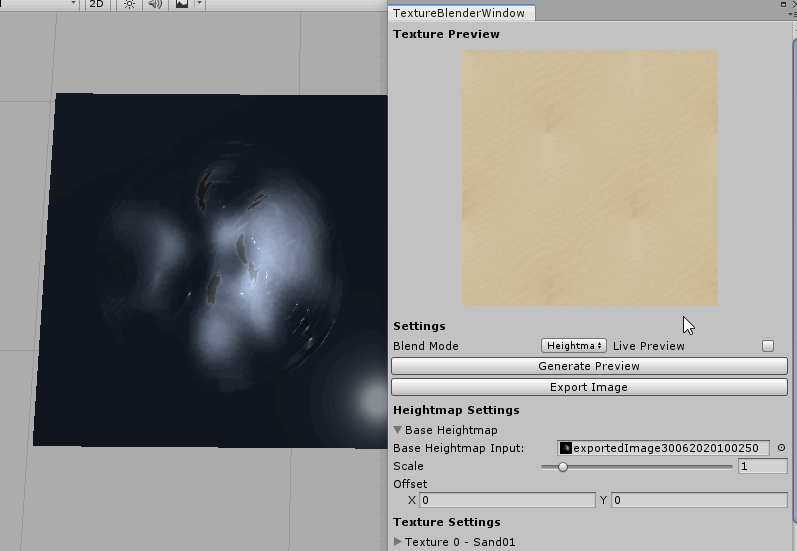Viewport: 797px width, 551px height.
Task: Toggle scene audio speaker icon
Action: pos(155,4)
